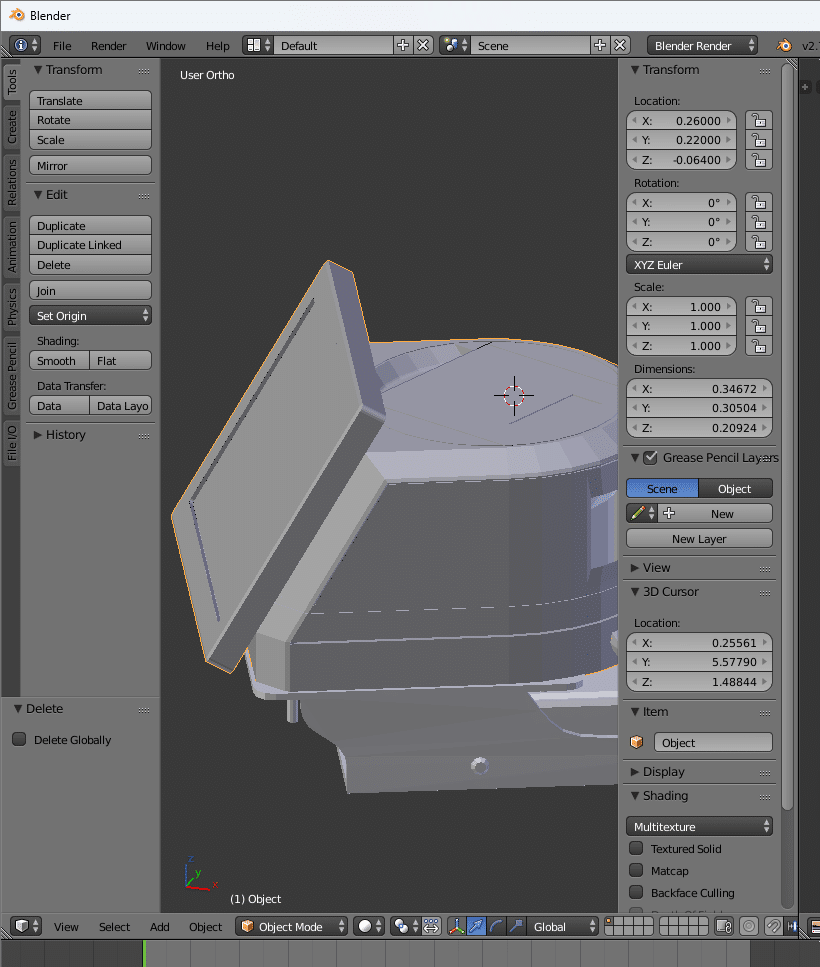Switch to the Physics tab
This screenshot has width=820, height=967.
pos(12,306)
